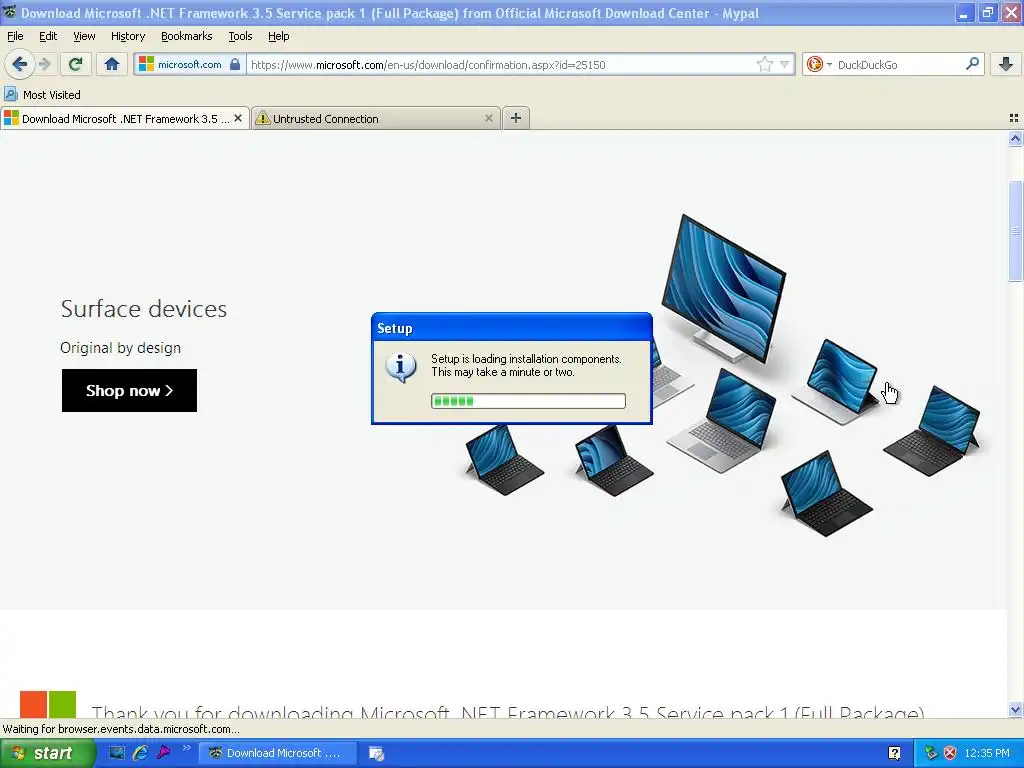The height and width of the screenshot is (768, 1024).
Task: Open the Edit menu
Action: click(48, 36)
